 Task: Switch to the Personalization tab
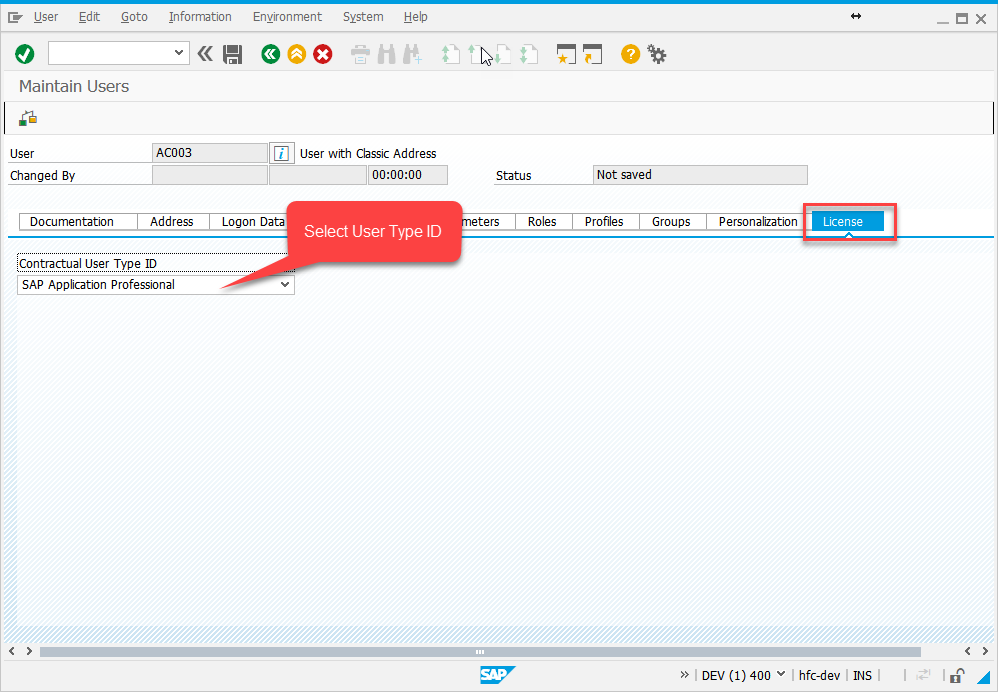pos(758,222)
